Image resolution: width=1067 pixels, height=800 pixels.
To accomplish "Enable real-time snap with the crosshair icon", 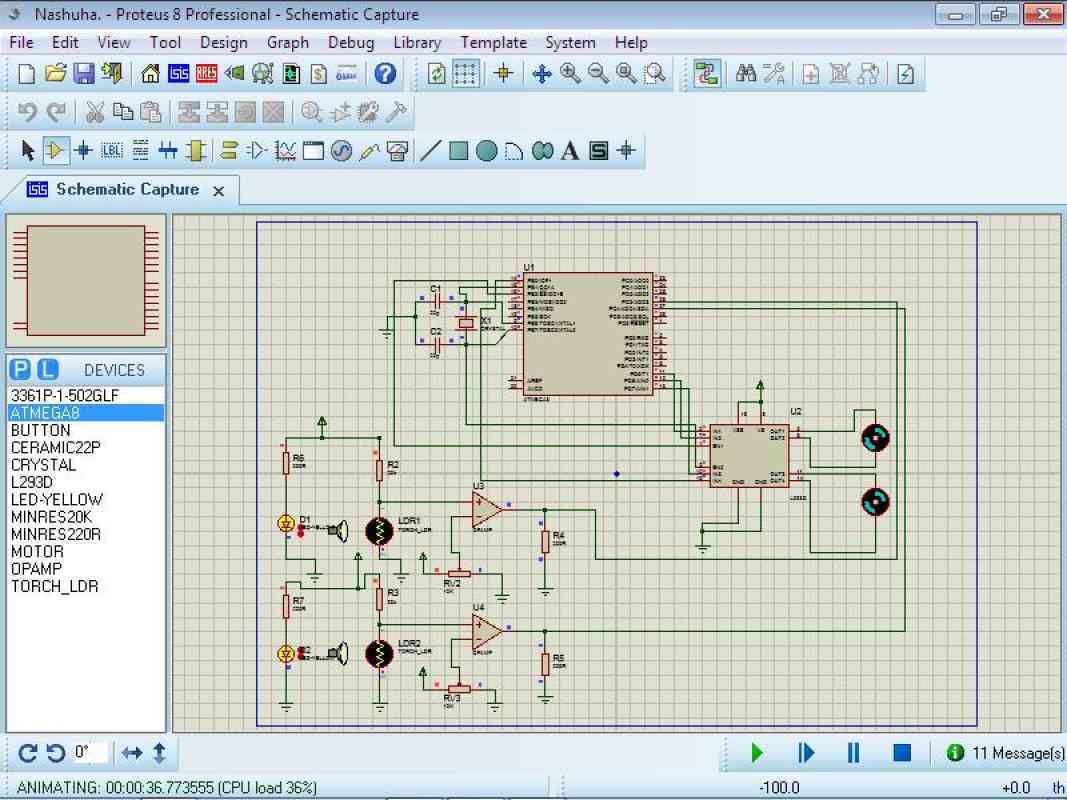I will [x=504, y=73].
